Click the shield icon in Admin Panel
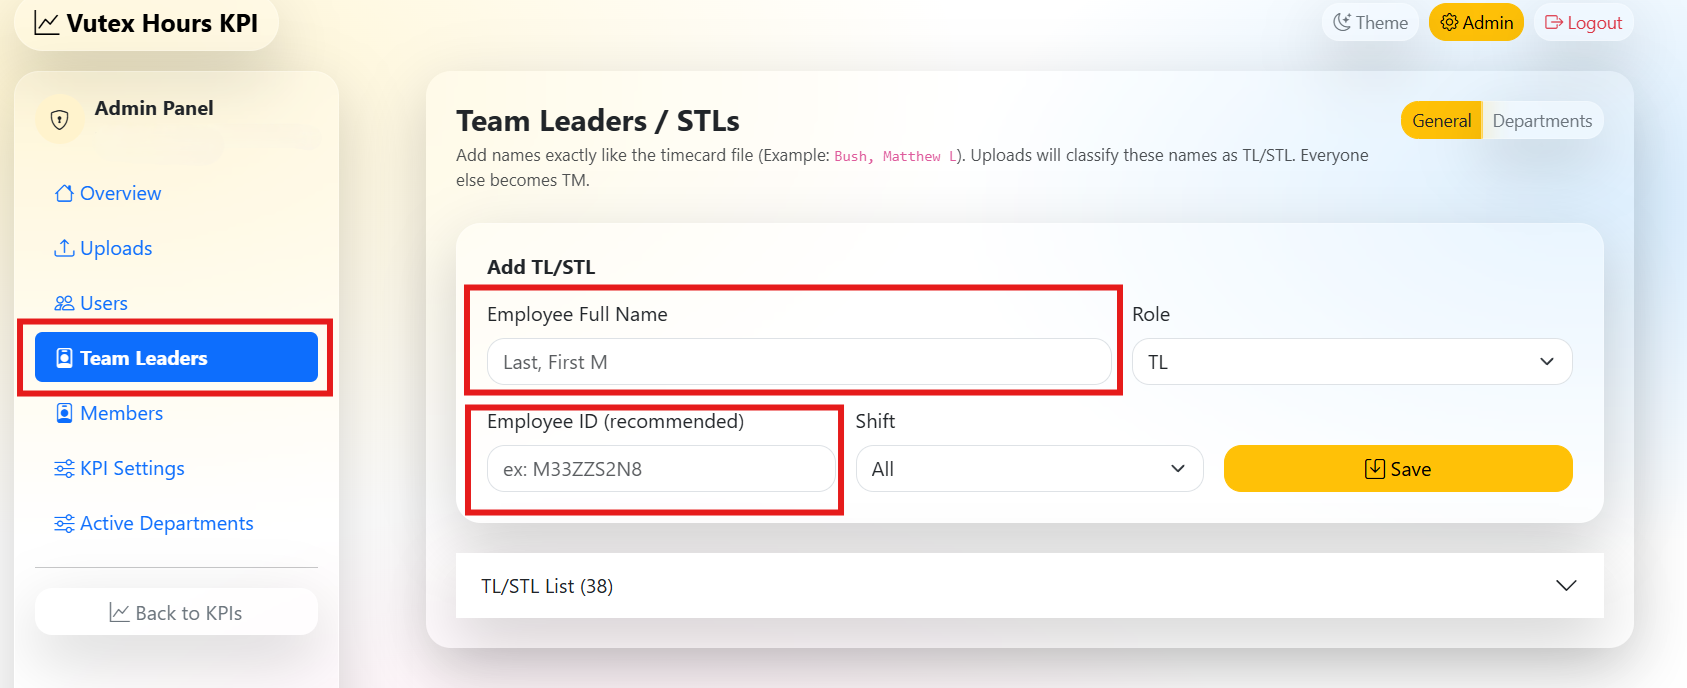 point(60,120)
